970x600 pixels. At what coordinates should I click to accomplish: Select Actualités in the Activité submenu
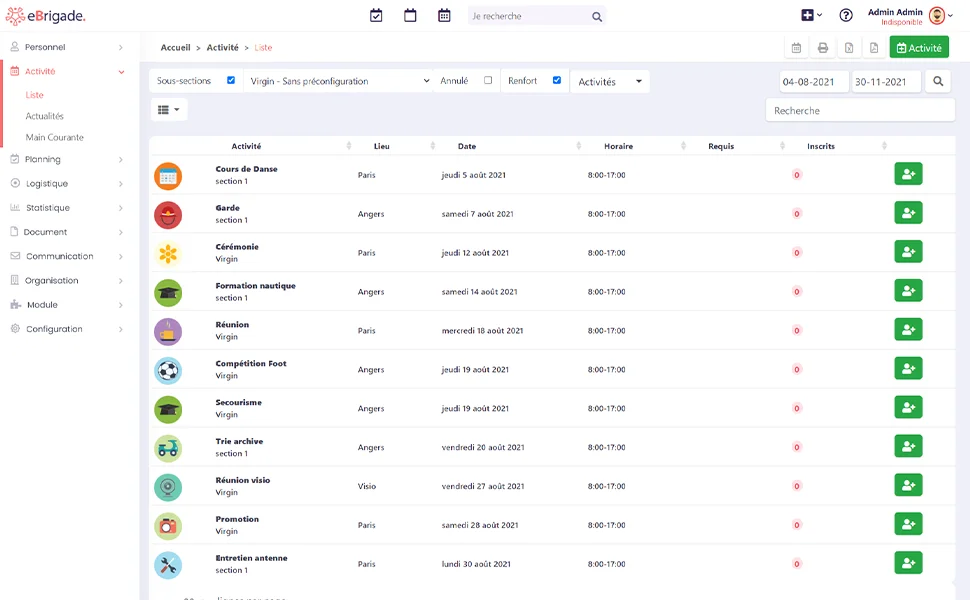(x=45, y=116)
